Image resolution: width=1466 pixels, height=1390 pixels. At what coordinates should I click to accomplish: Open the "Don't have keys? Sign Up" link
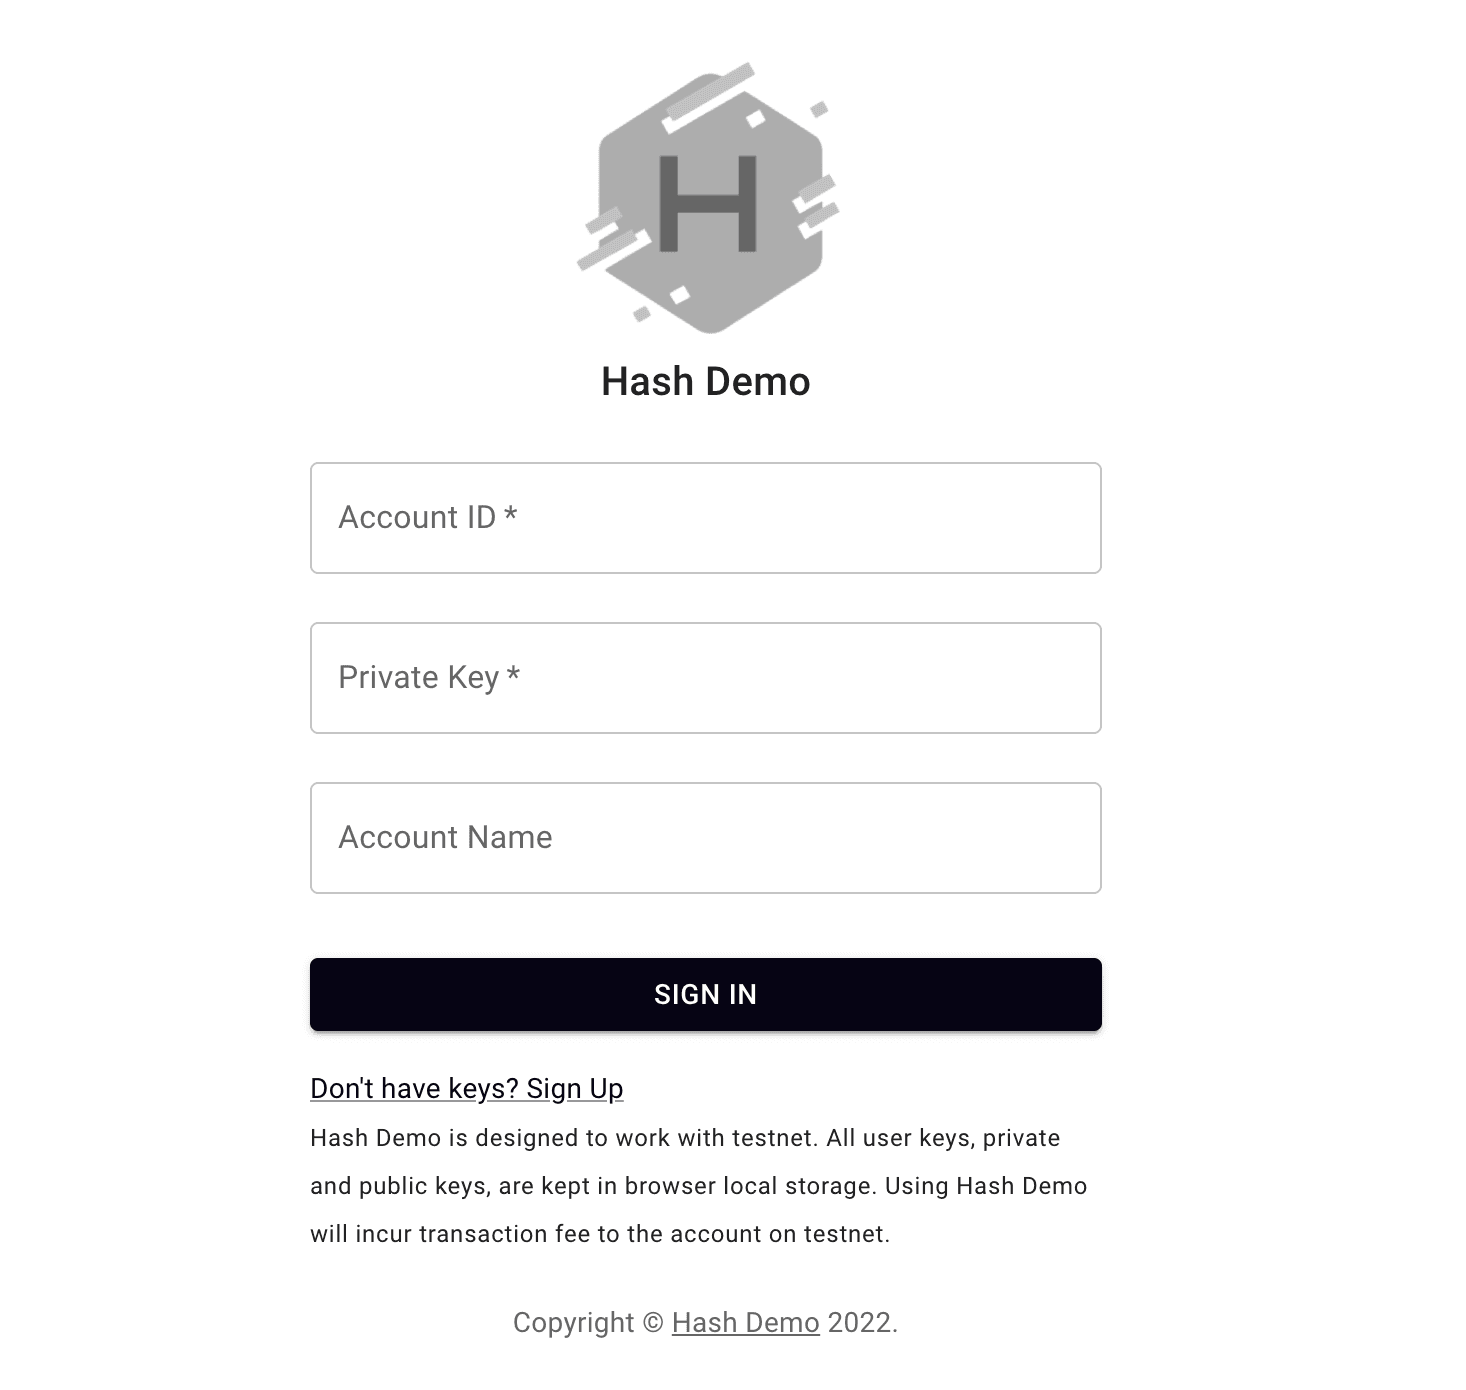point(467,1088)
